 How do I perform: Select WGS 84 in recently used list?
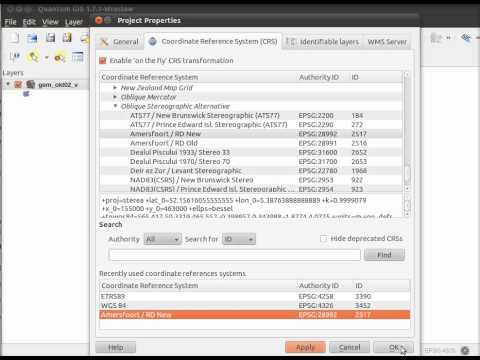tap(255, 305)
